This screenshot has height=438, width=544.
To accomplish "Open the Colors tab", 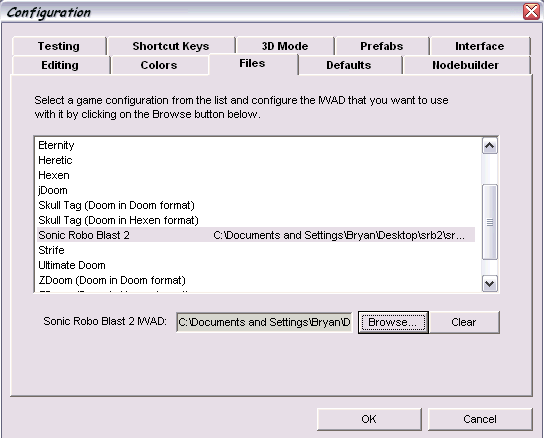I will (x=159, y=65).
